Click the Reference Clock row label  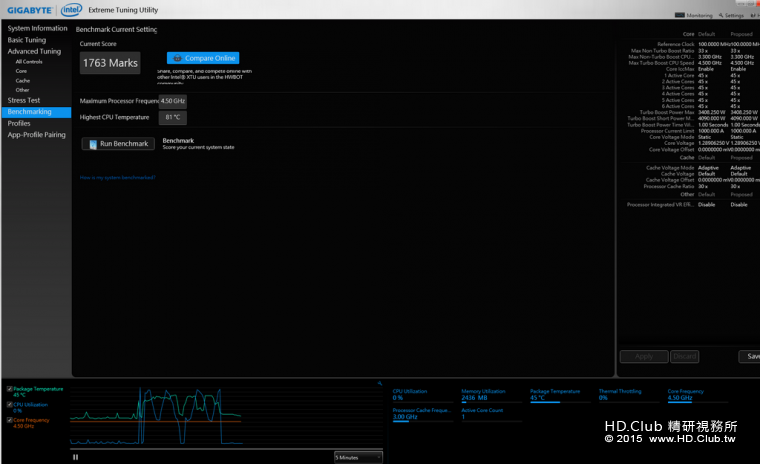tap(676, 44)
